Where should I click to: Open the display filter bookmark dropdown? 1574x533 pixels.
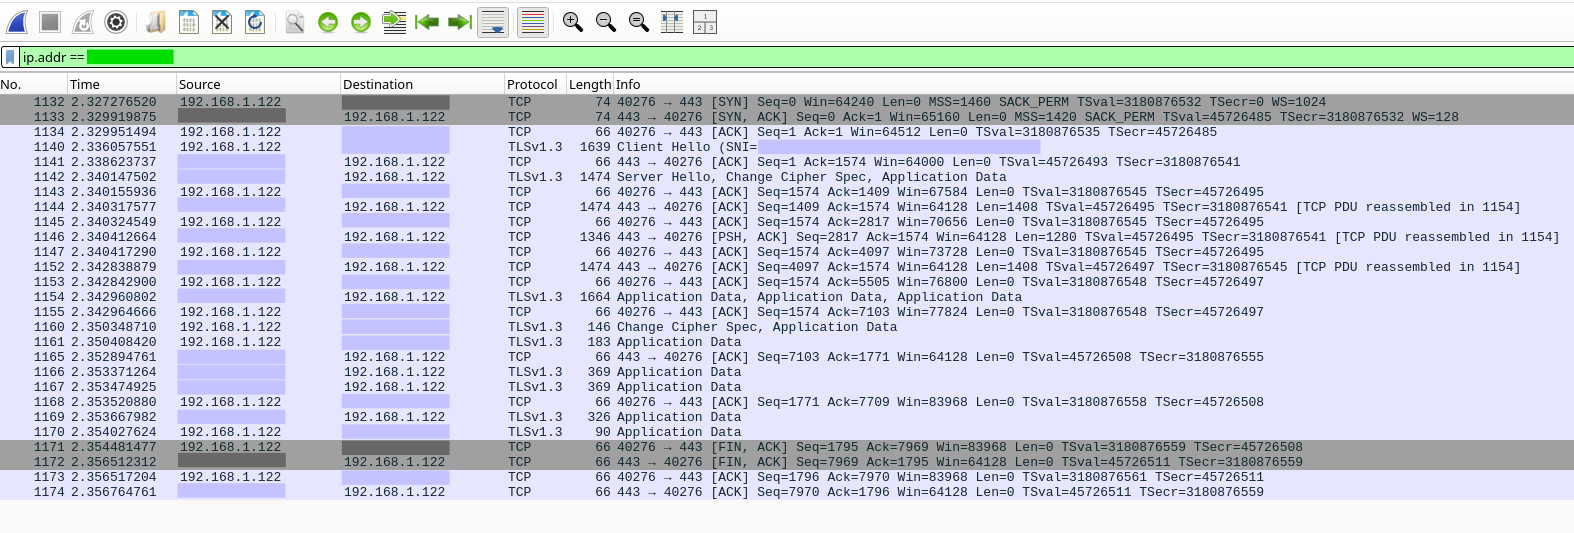[x=10, y=57]
